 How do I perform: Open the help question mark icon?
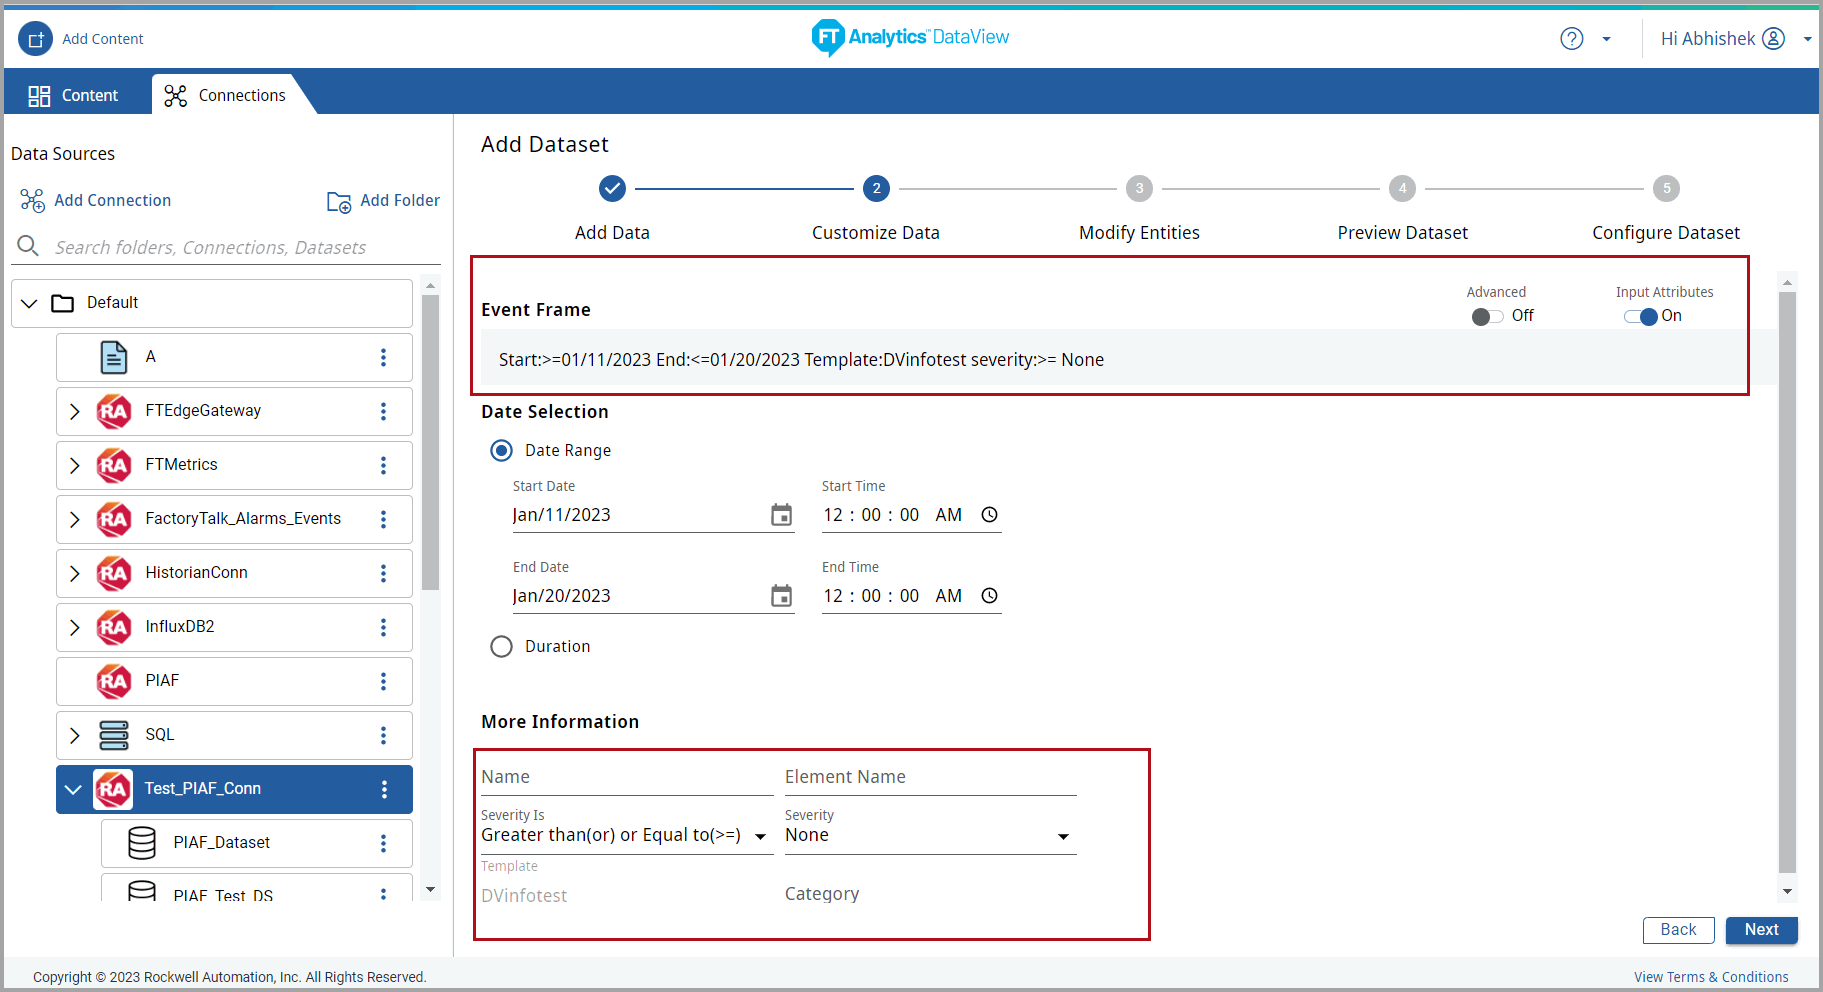coord(1572,39)
